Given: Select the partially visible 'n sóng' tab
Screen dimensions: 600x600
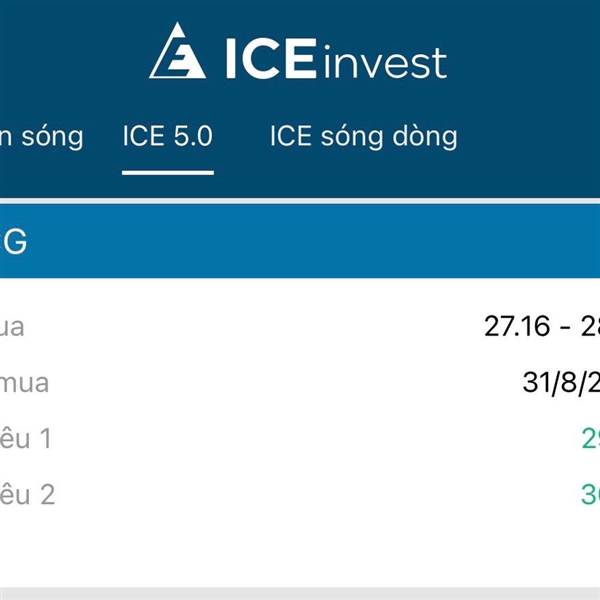Looking at the screenshot, I should click(x=41, y=137).
